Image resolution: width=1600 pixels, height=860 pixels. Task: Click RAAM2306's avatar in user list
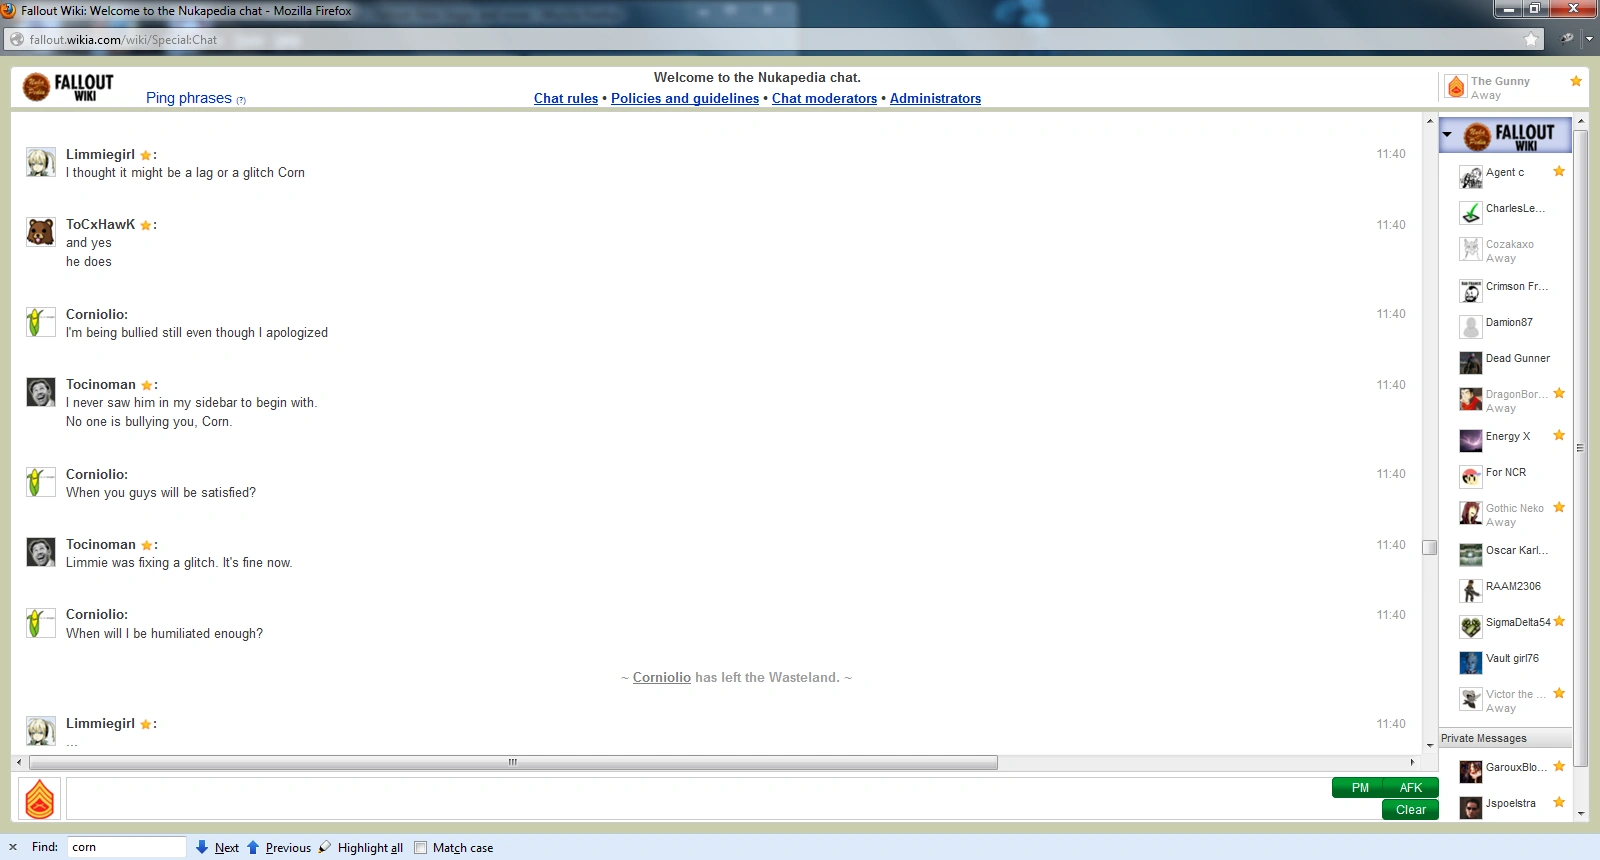[1471, 591]
